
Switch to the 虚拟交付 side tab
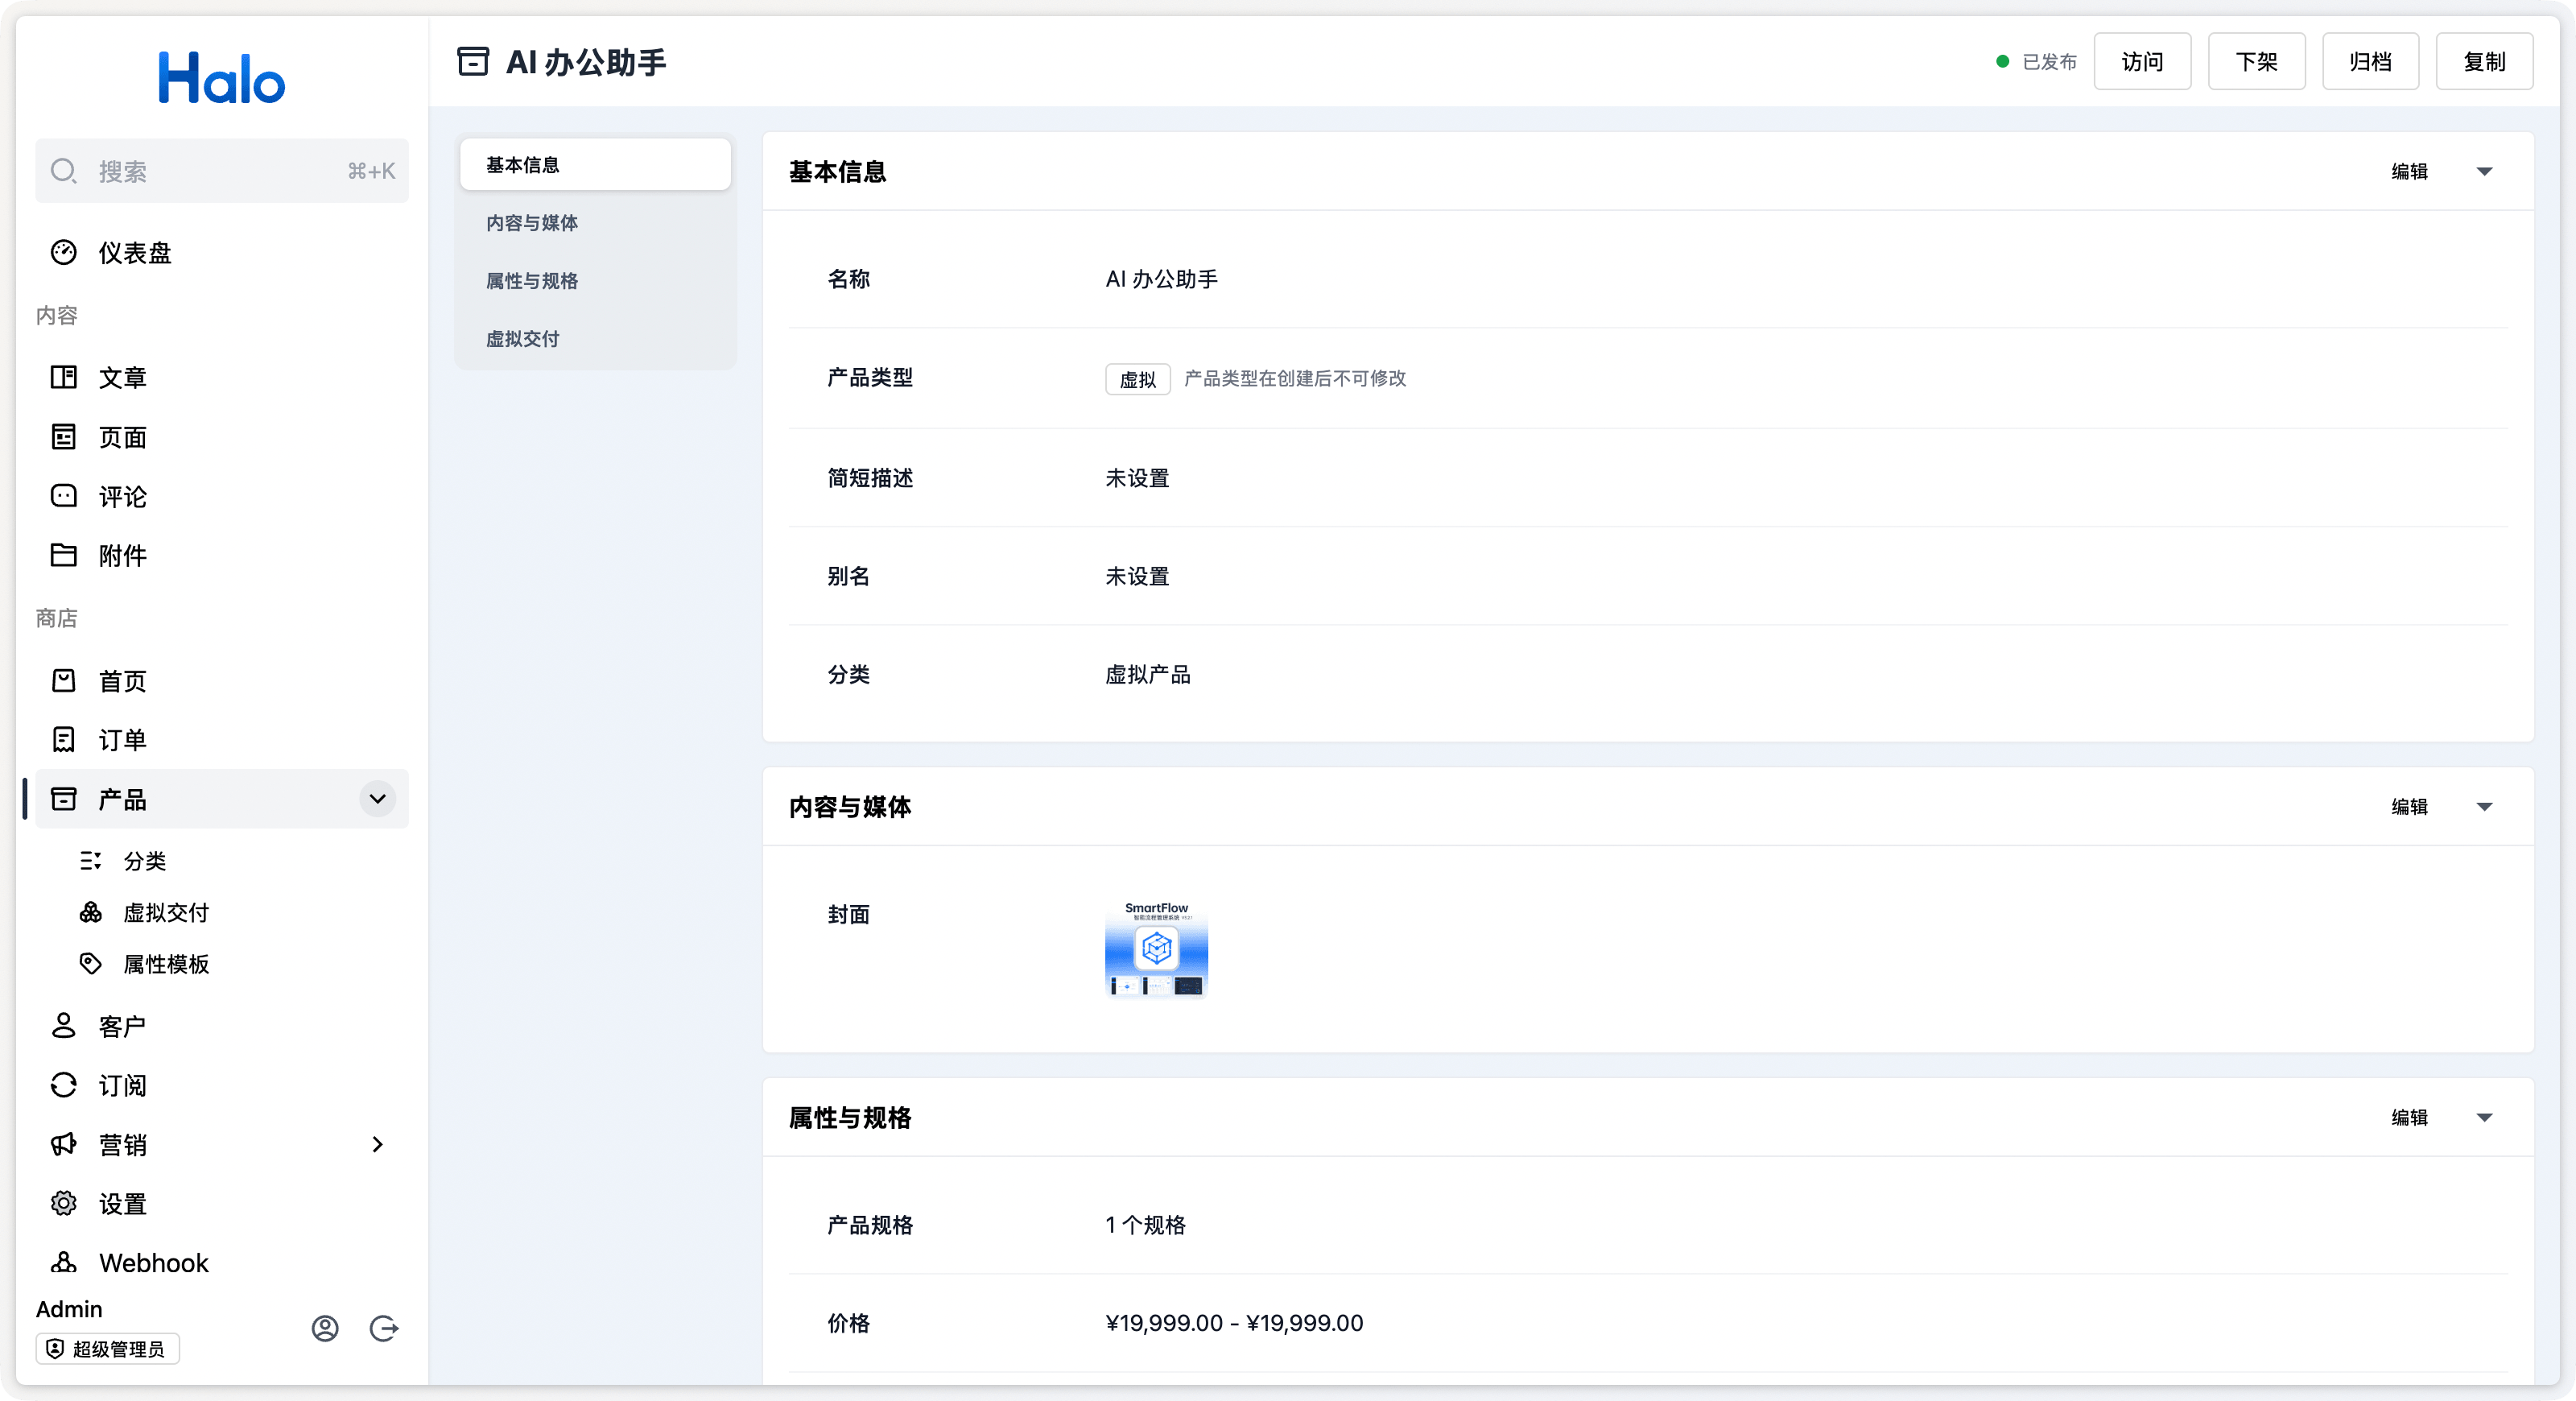coord(595,338)
